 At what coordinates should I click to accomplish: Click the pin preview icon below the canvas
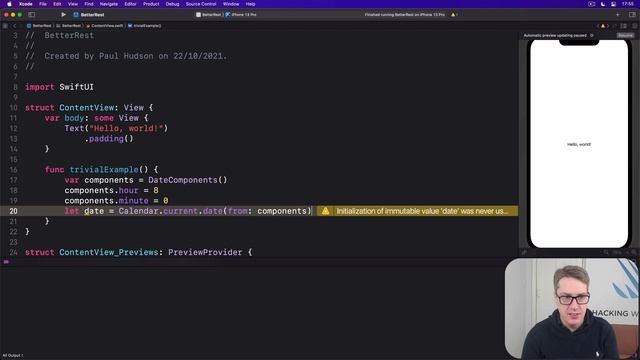[524, 252]
